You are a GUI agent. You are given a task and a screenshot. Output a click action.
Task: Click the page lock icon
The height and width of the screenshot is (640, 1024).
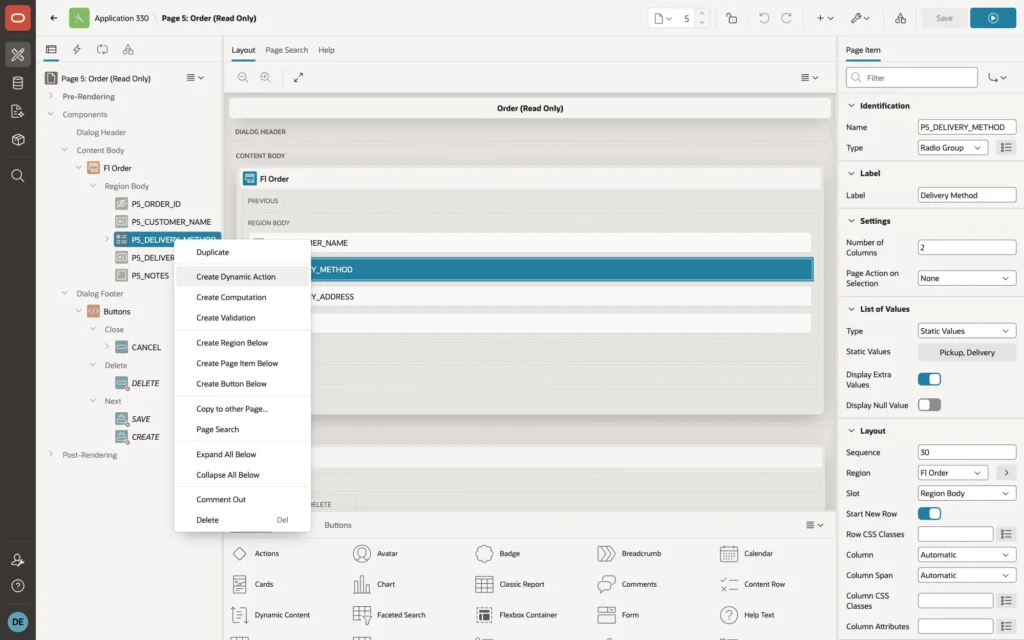pyautogui.click(x=731, y=18)
